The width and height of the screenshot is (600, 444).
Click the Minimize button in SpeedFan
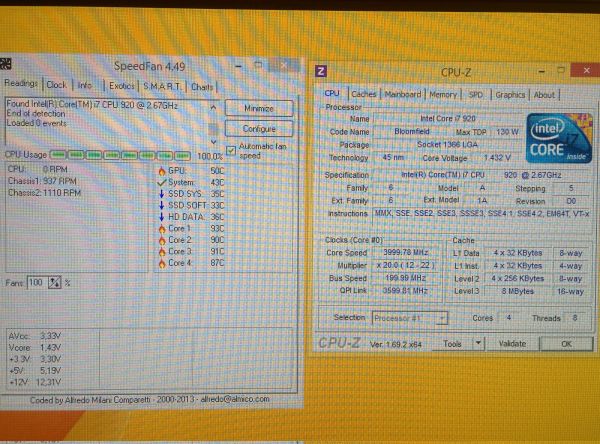tap(259, 108)
